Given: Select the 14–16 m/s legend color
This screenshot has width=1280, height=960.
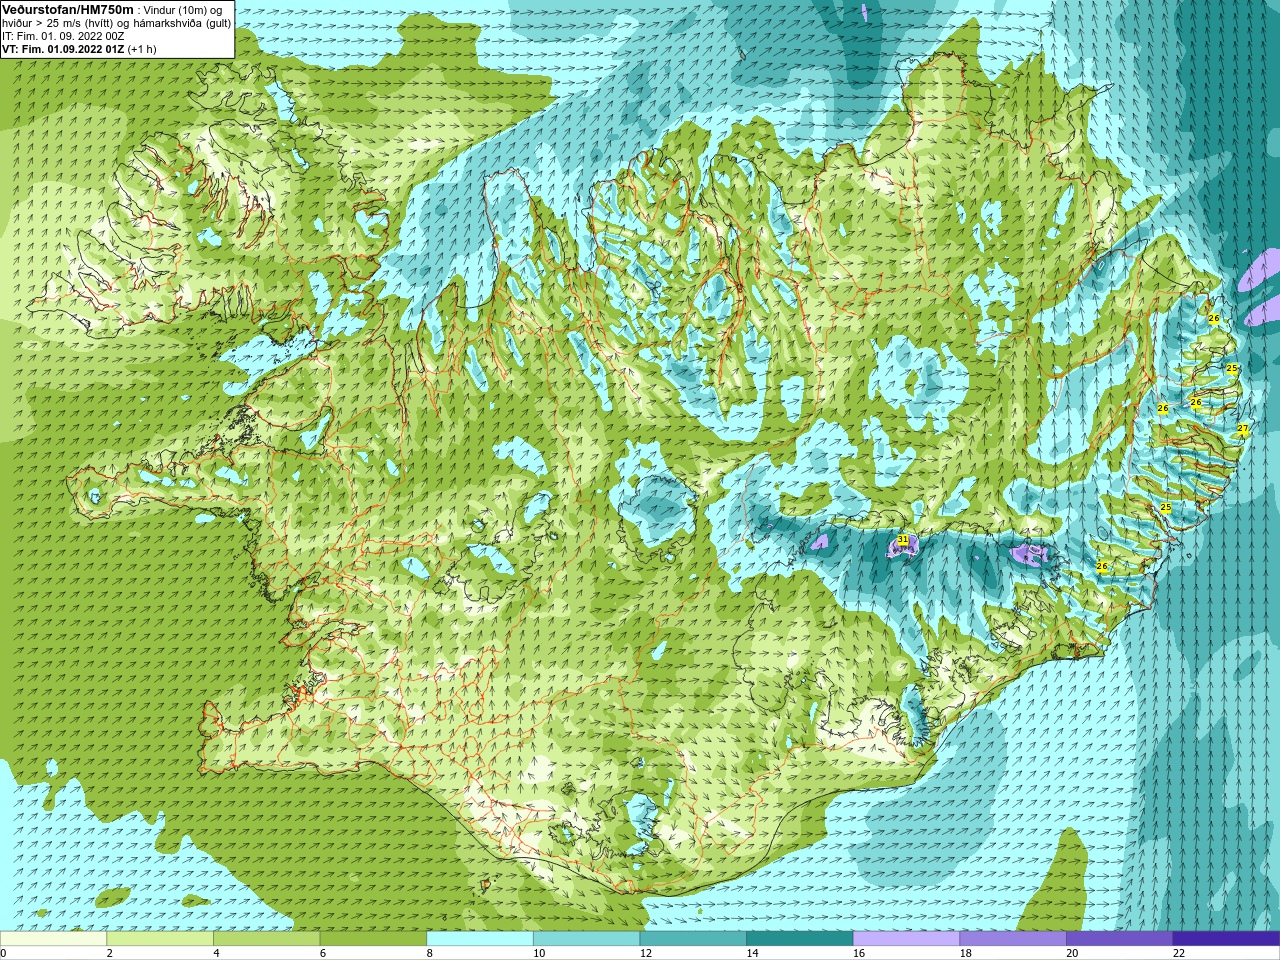Looking at the screenshot, I should coord(800,939).
